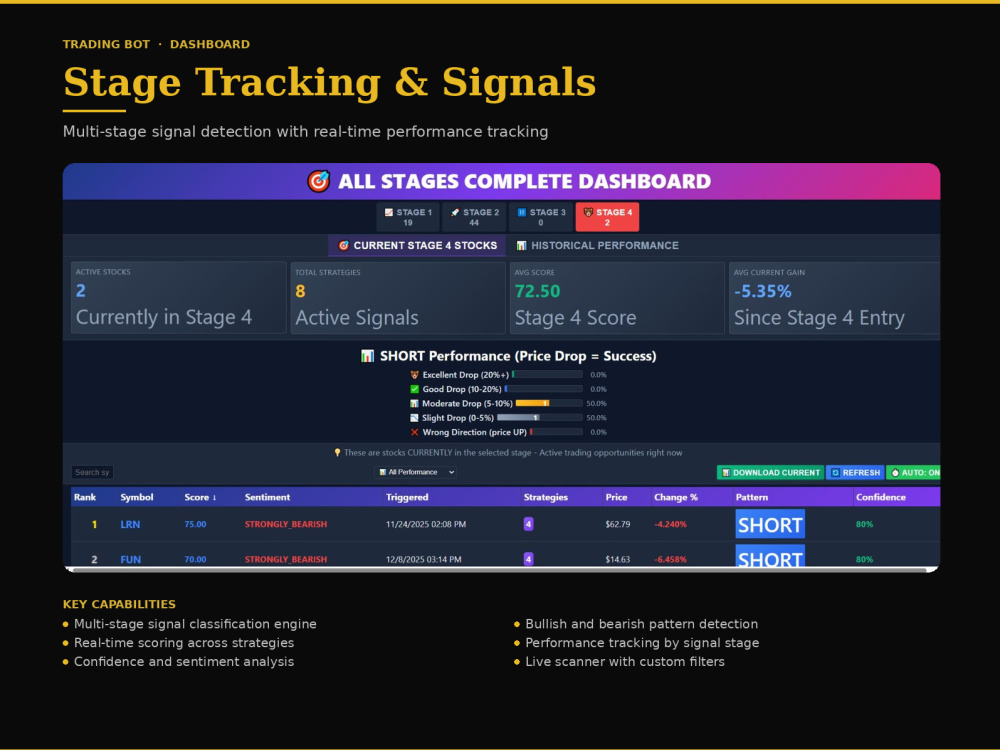Click the -4.240% change value
This screenshot has width=1000, height=750.
(x=670, y=524)
